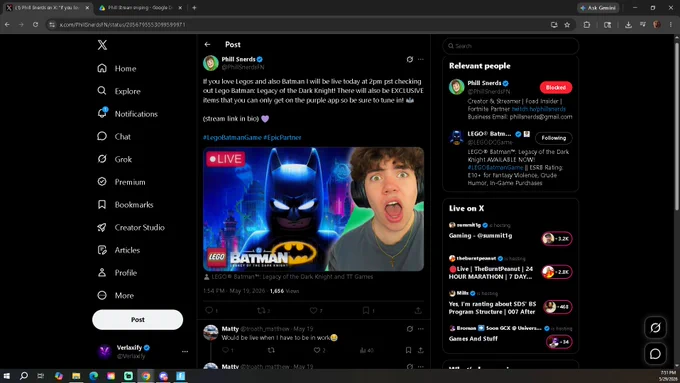Open #EpicPartner hashtag
Image resolution: width=680 pixels, height=383 pixels.
click(282, 137)
